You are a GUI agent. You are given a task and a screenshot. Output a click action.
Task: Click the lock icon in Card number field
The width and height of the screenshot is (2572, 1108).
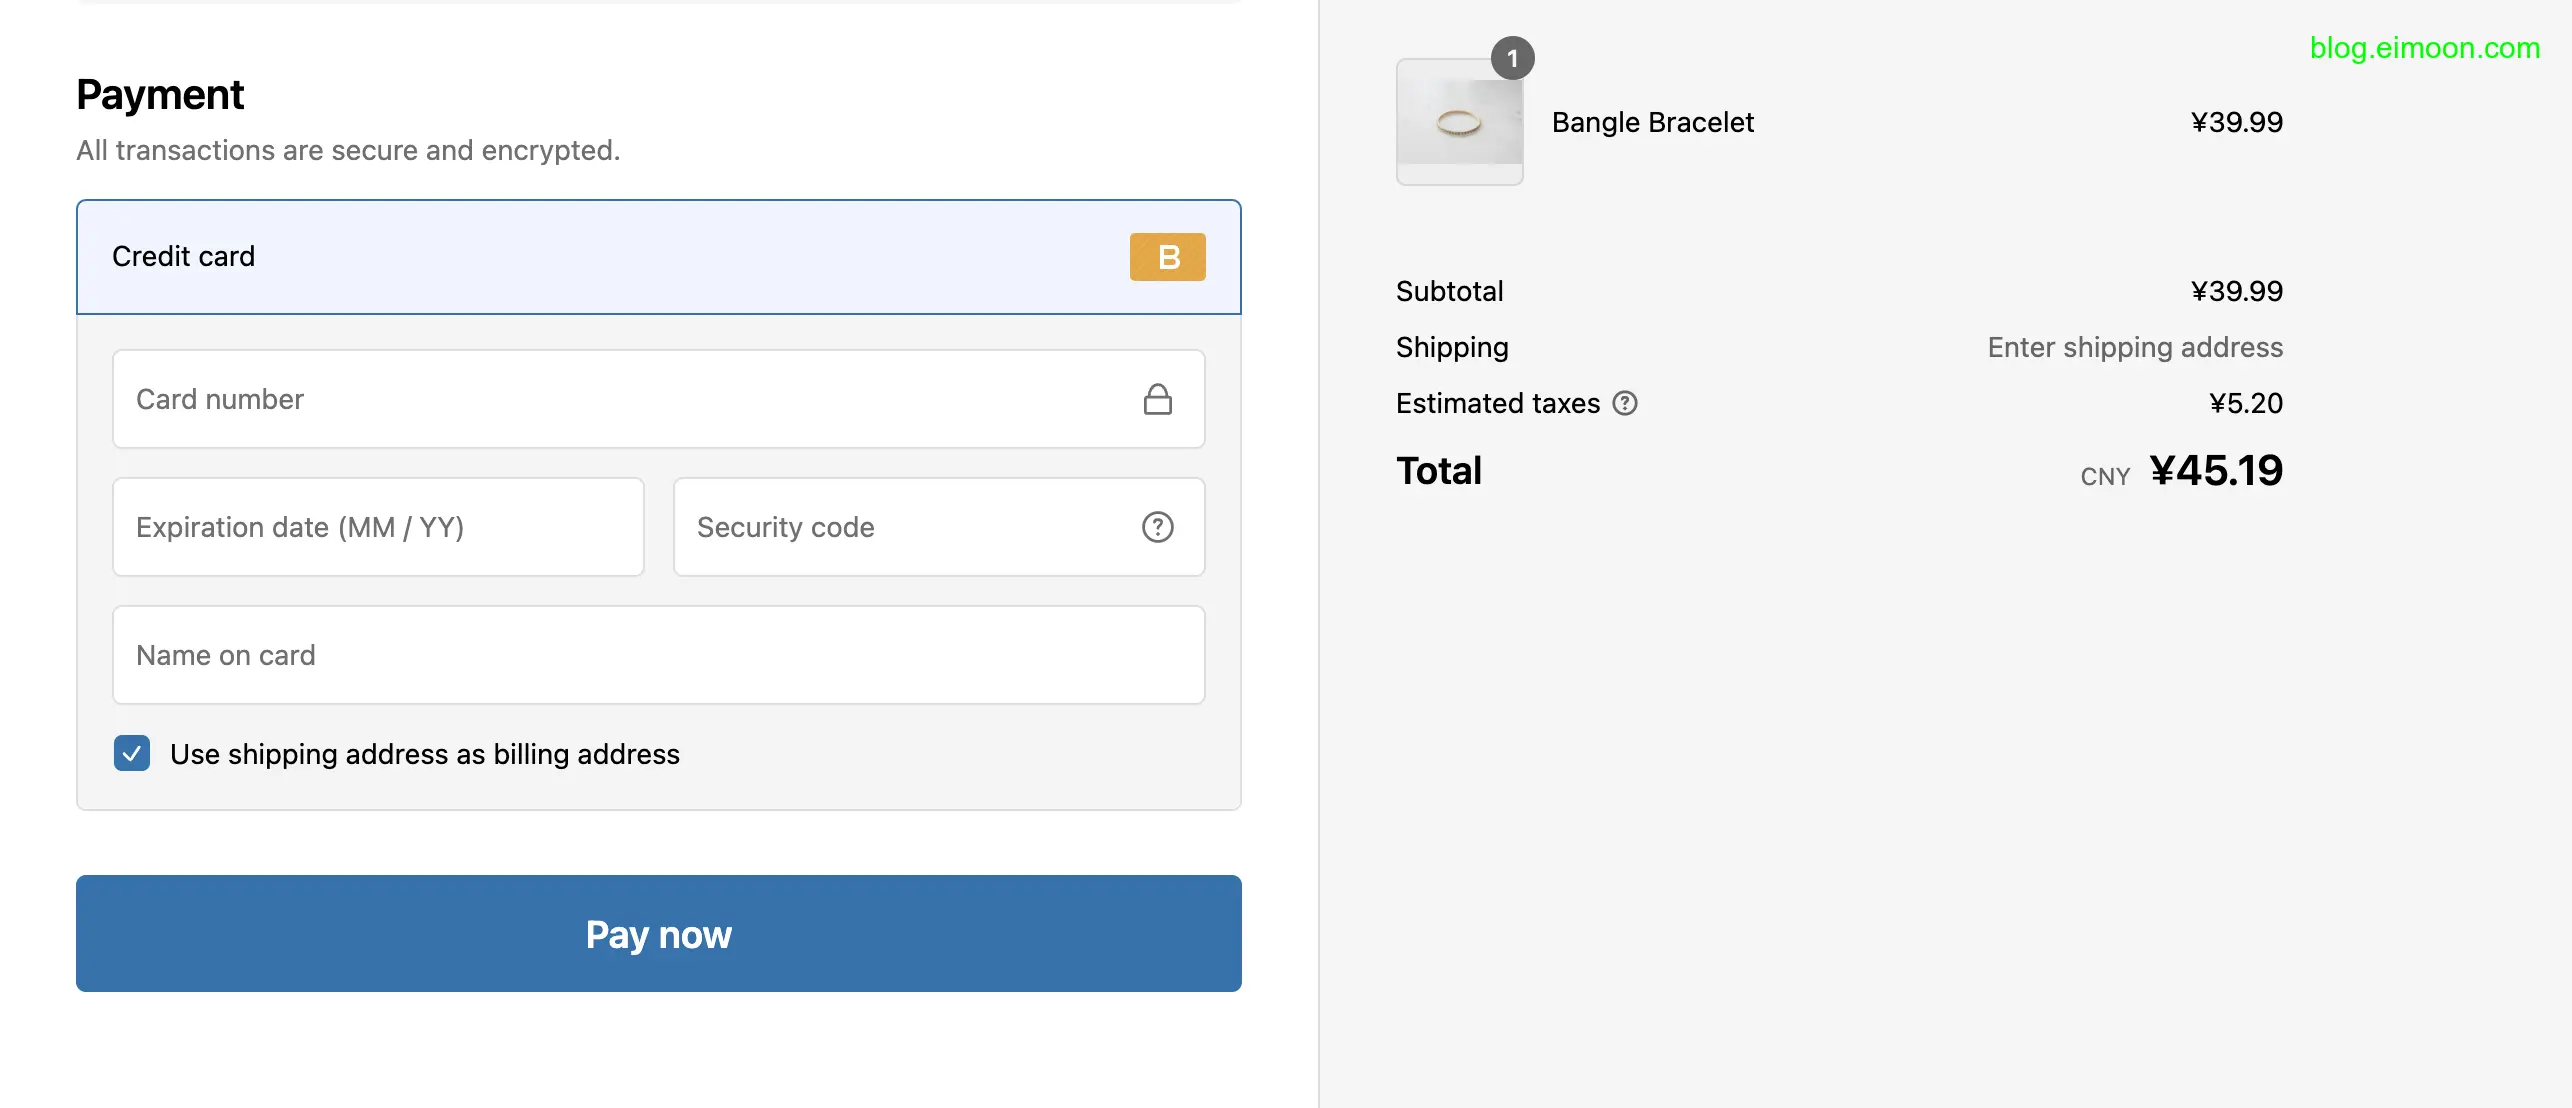[1157, 400]
